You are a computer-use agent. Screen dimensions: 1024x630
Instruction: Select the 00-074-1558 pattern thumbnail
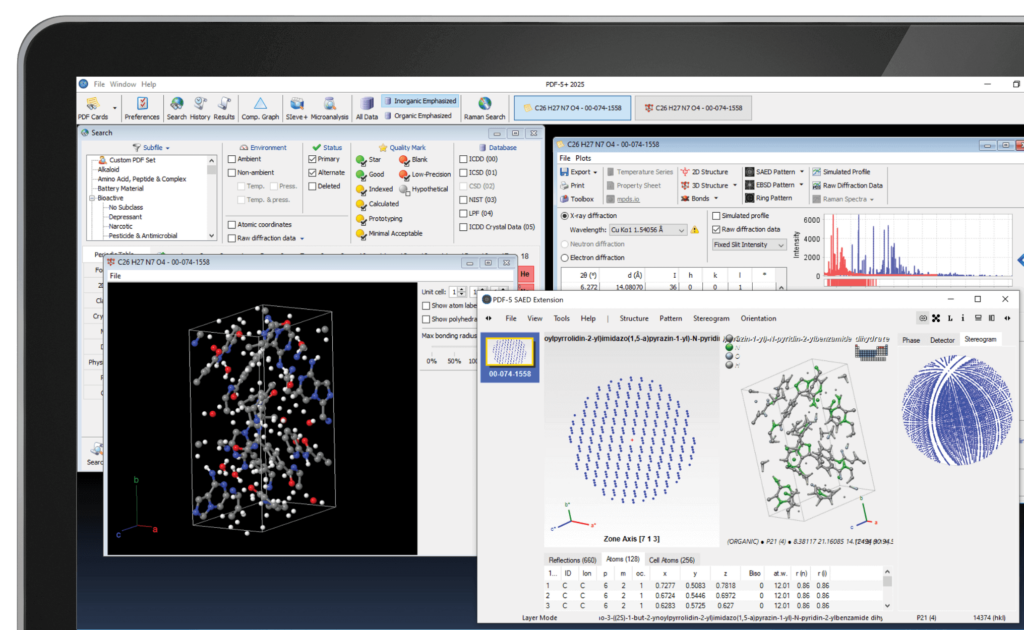pyautogui.click(x=510, y=358)
